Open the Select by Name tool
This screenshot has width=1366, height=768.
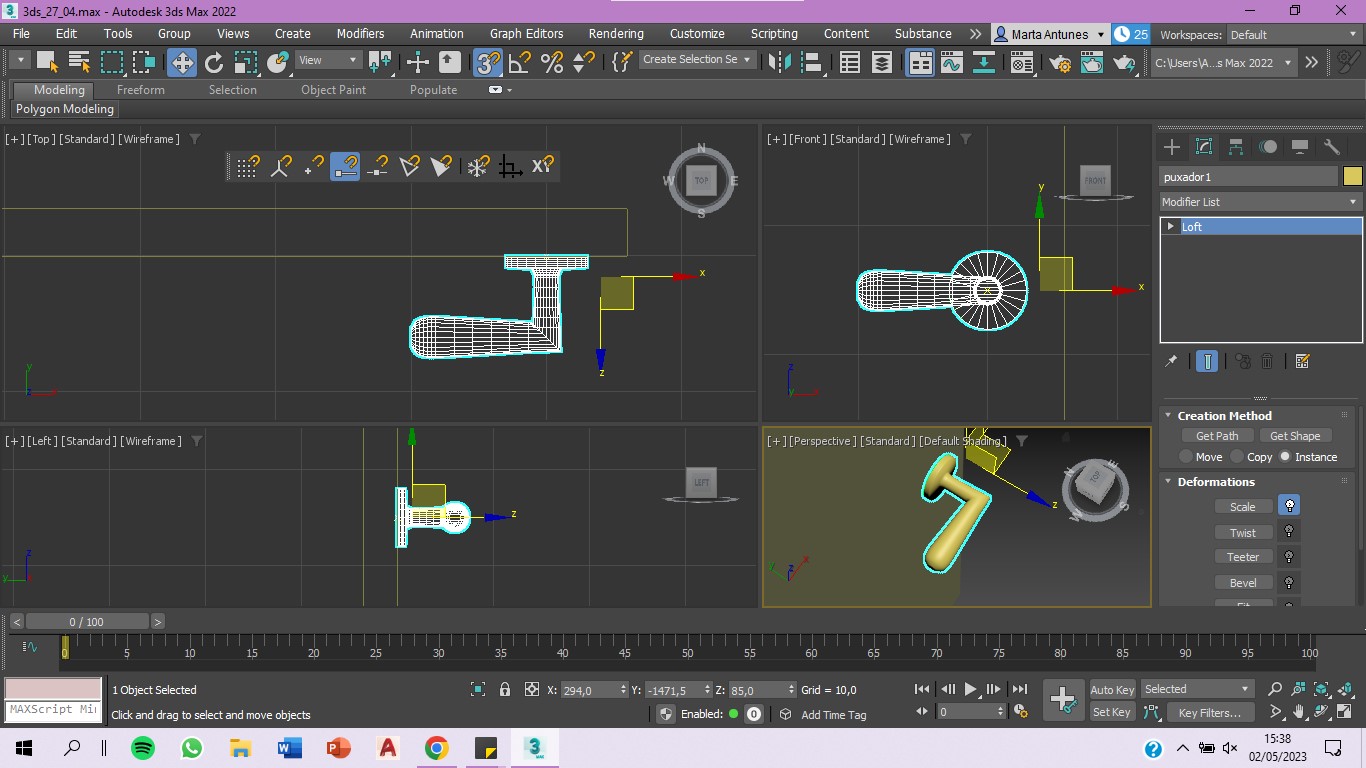click(79, 62)
